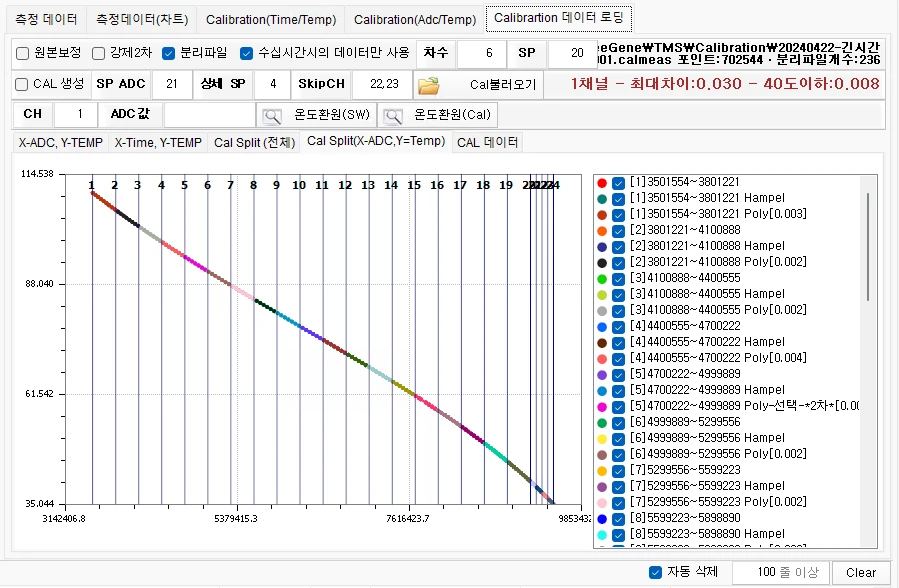The height and width of the screenshot is (588, 899).
Task: Uncheck legend series [7]5299556~5599223 Hampel
Action: click(x=618, y=487)
